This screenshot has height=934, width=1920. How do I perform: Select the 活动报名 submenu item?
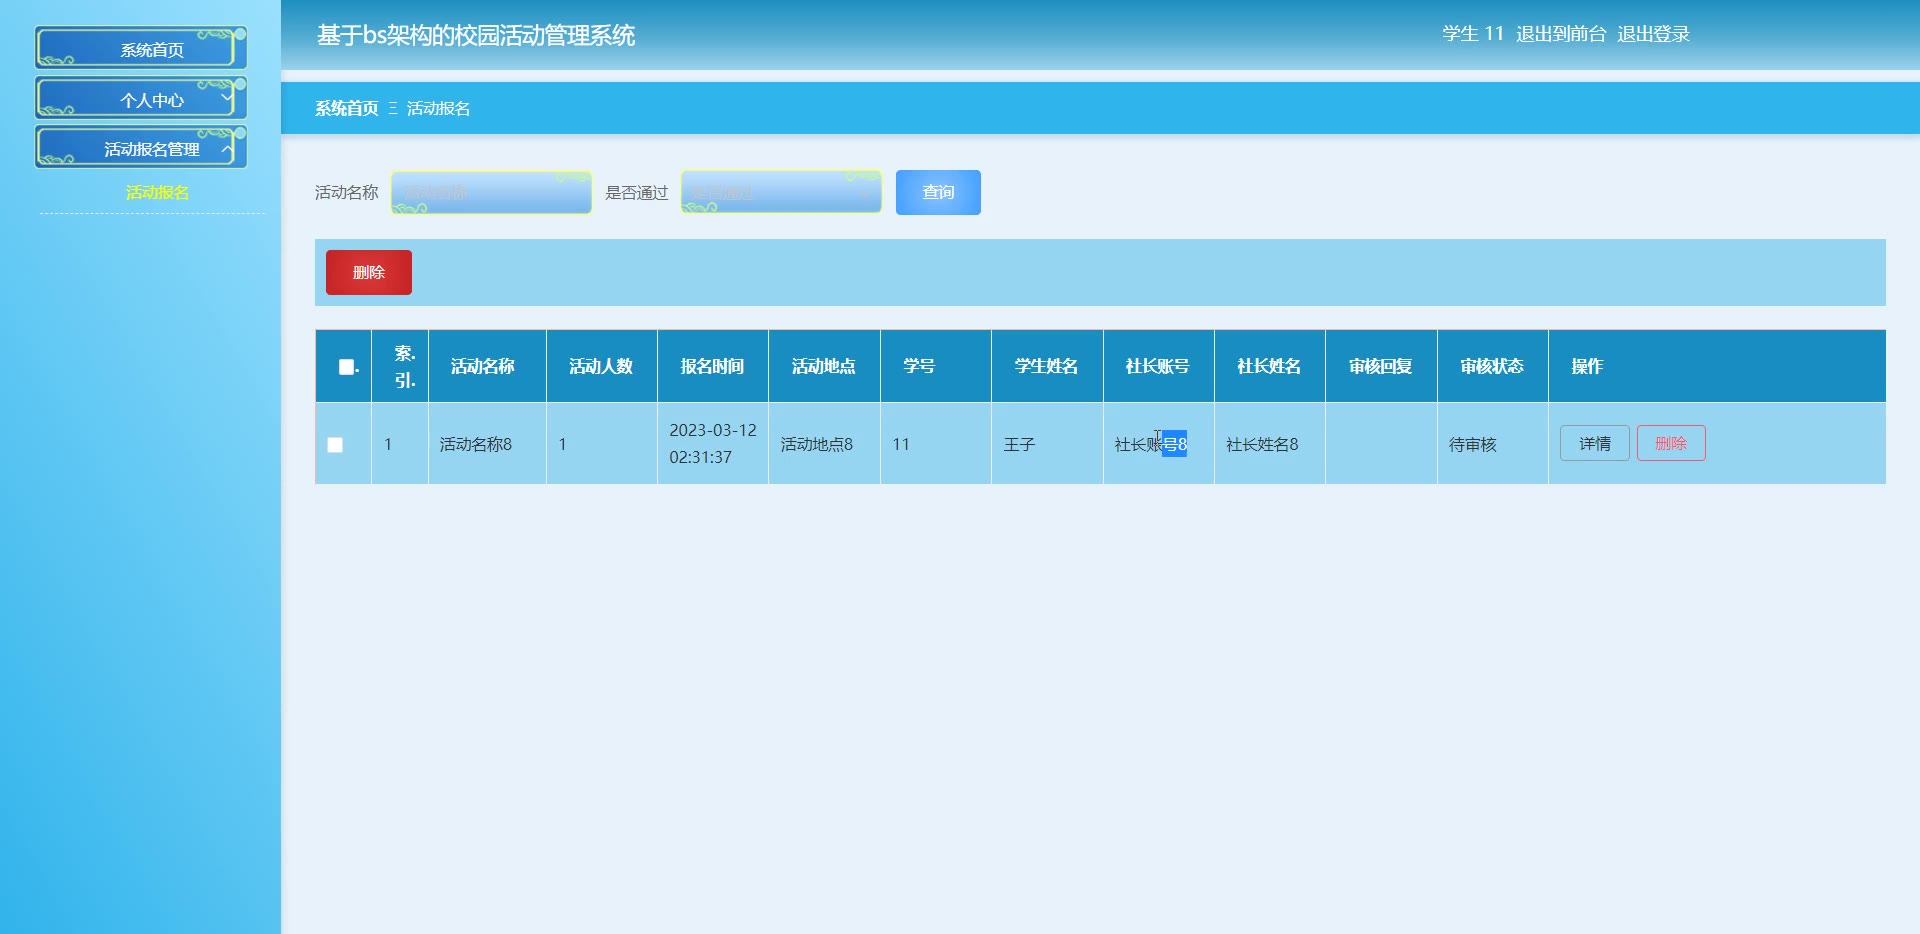click(x=157, y=192)
